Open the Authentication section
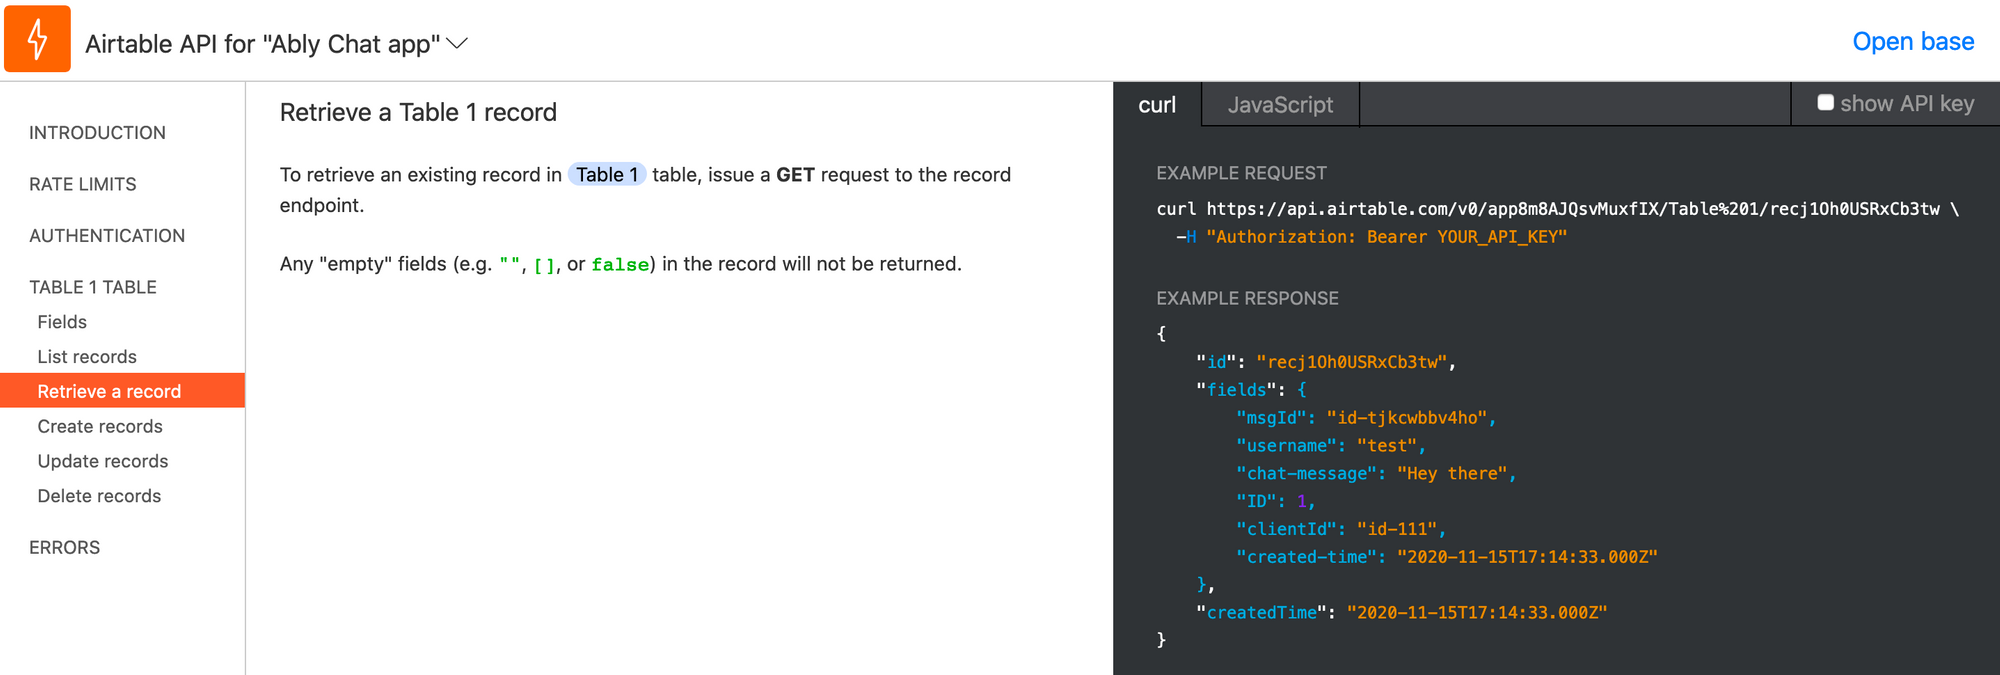Screen dimensions: 2000x675 [107, 236]
